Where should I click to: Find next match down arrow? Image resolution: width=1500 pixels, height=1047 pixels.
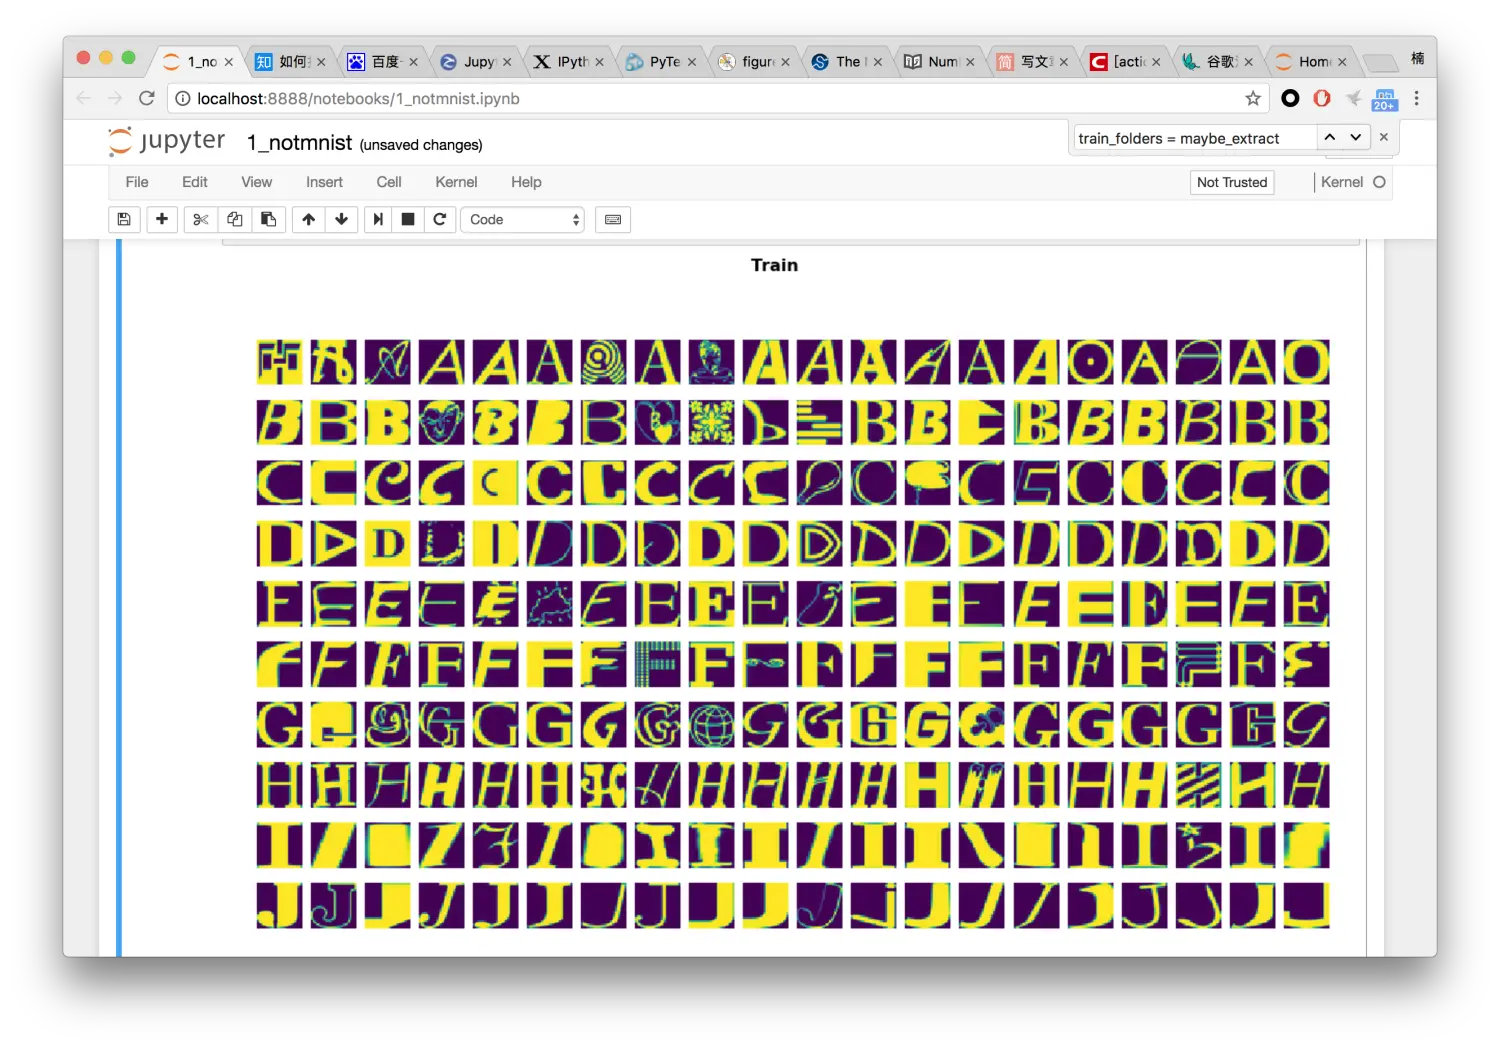(1356, 137)
